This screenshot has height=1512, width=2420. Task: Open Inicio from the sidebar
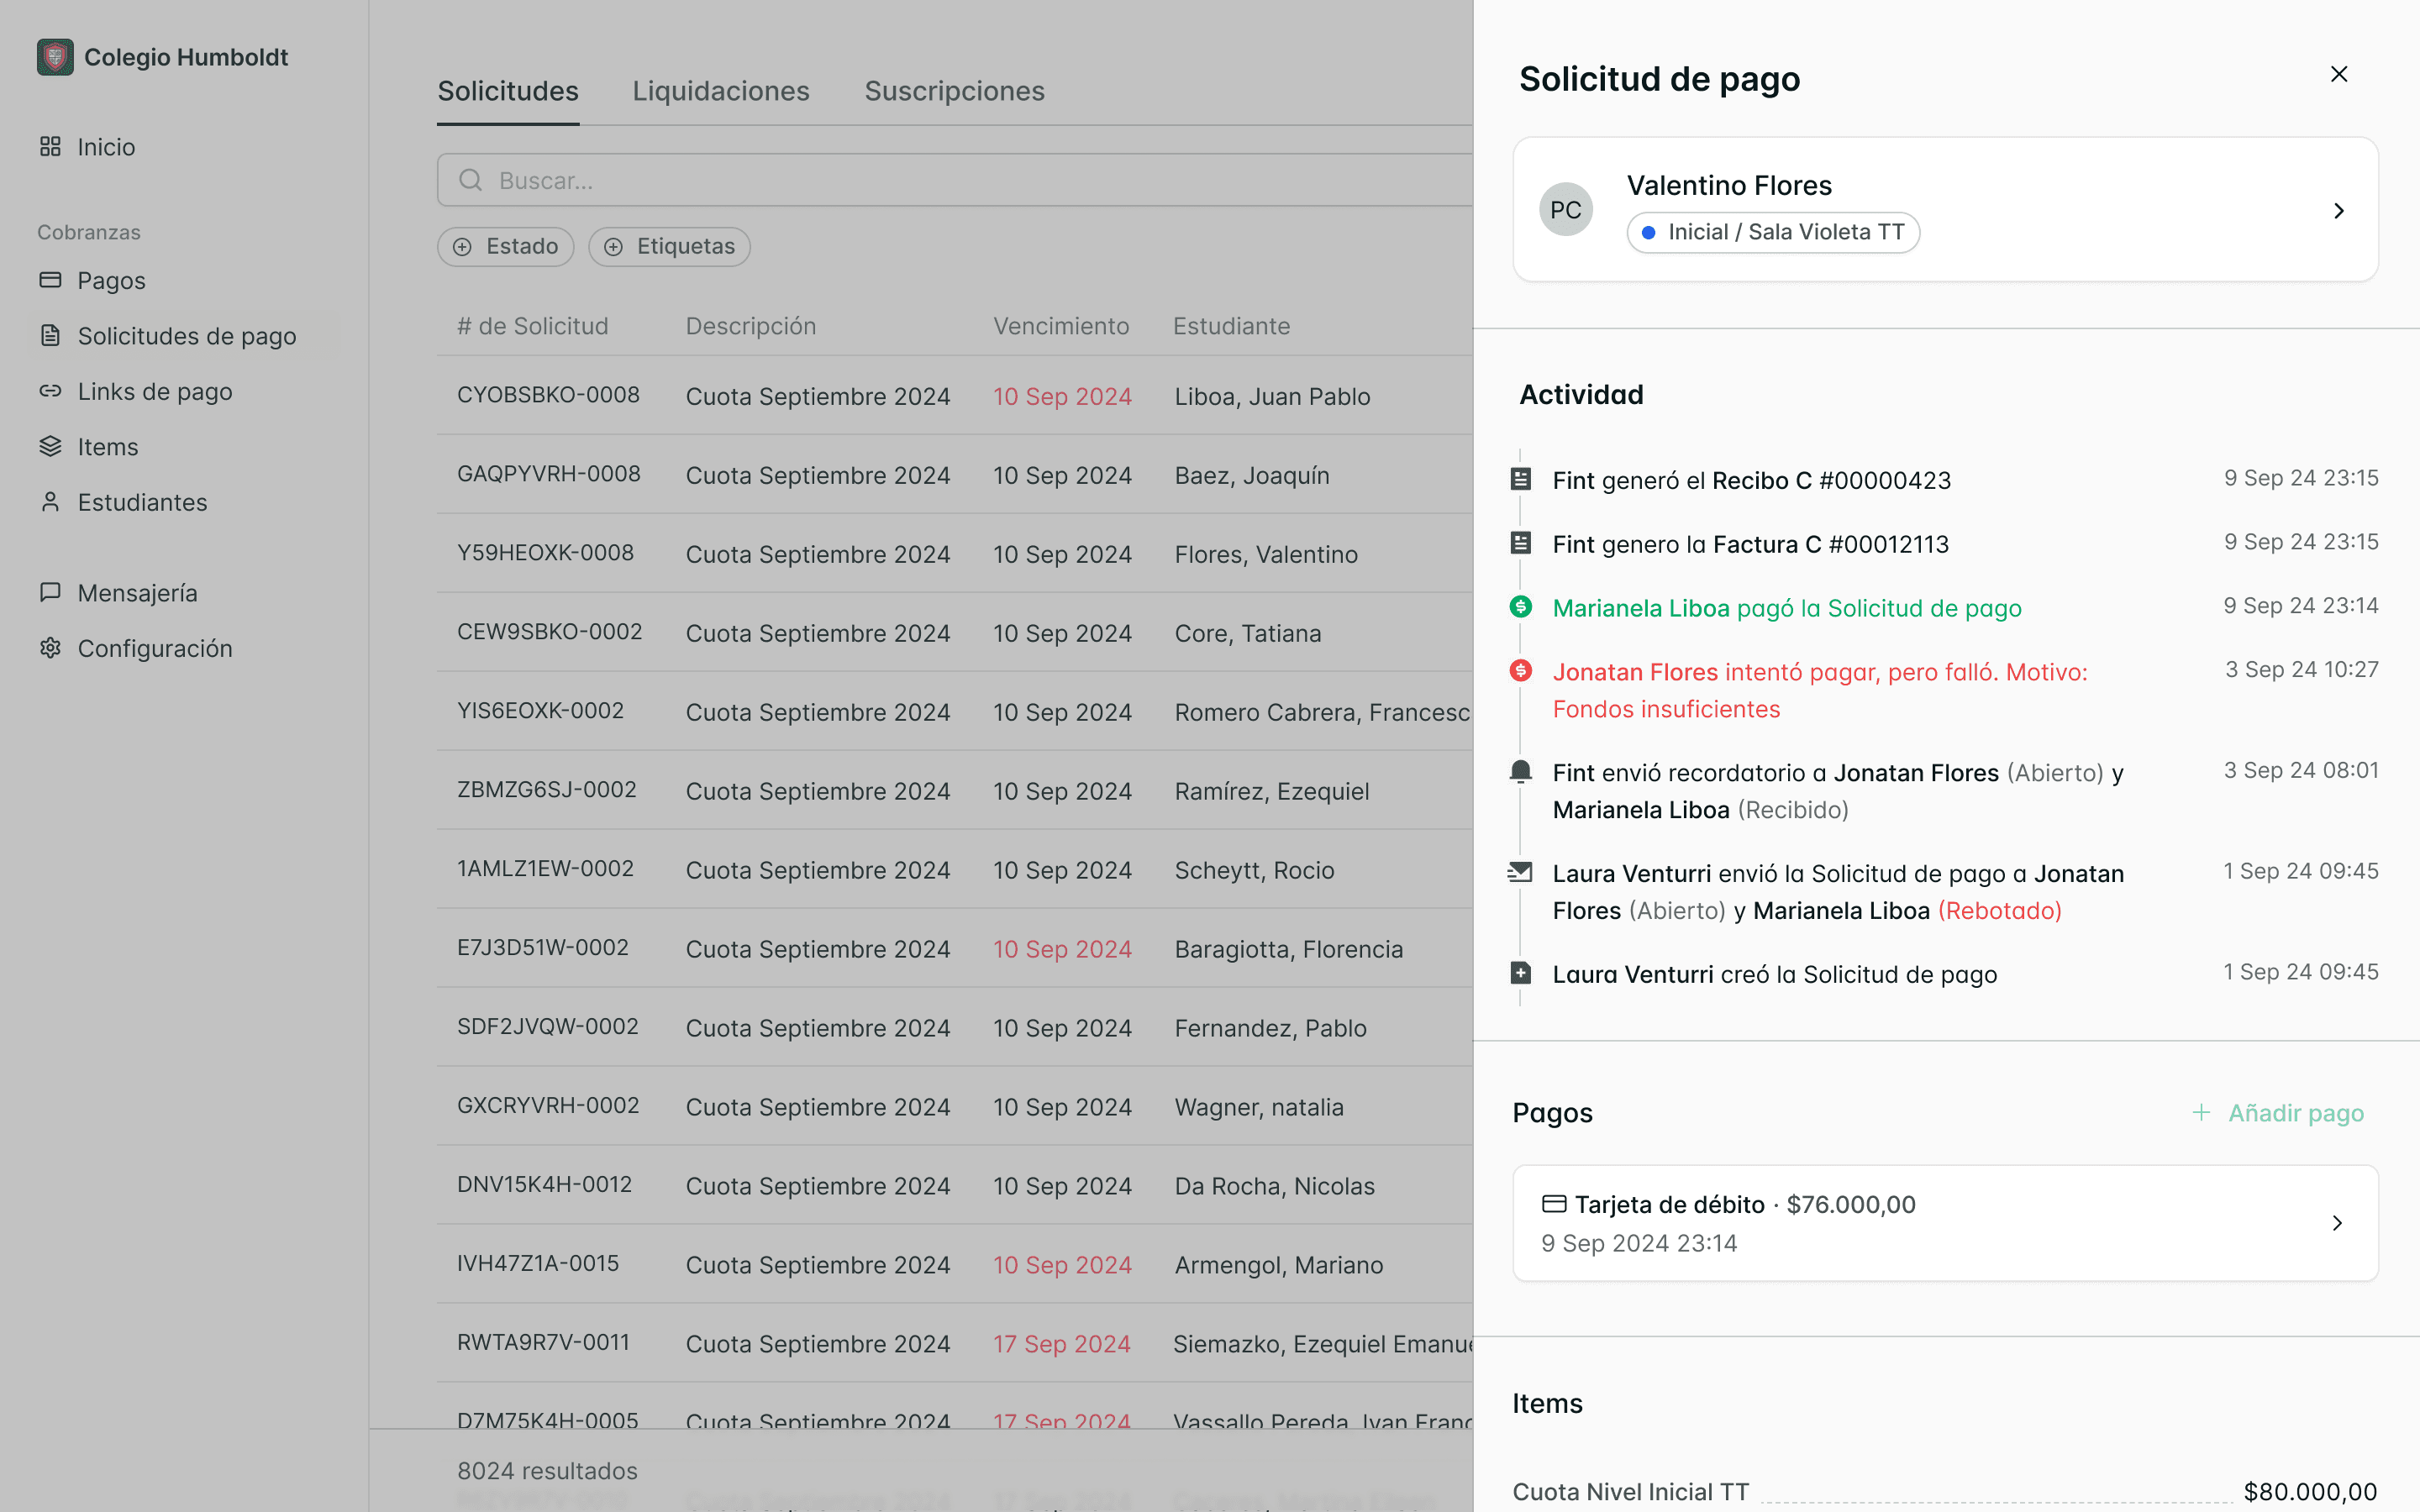[105, 147]
